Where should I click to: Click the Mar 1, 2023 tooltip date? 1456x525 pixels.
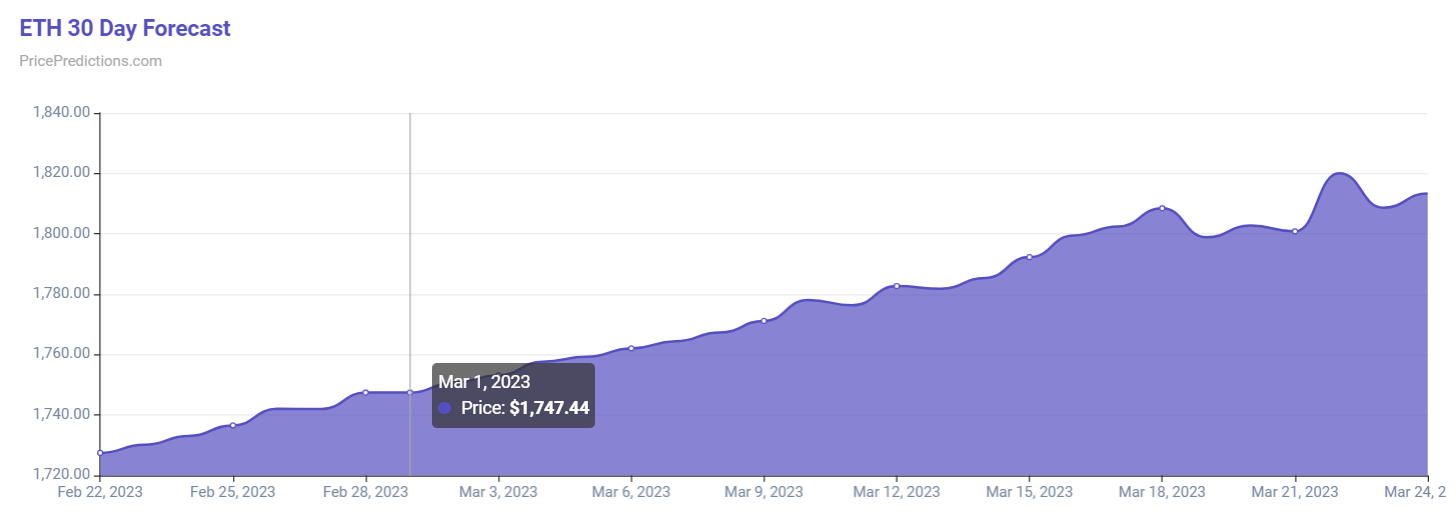[484, 381]
